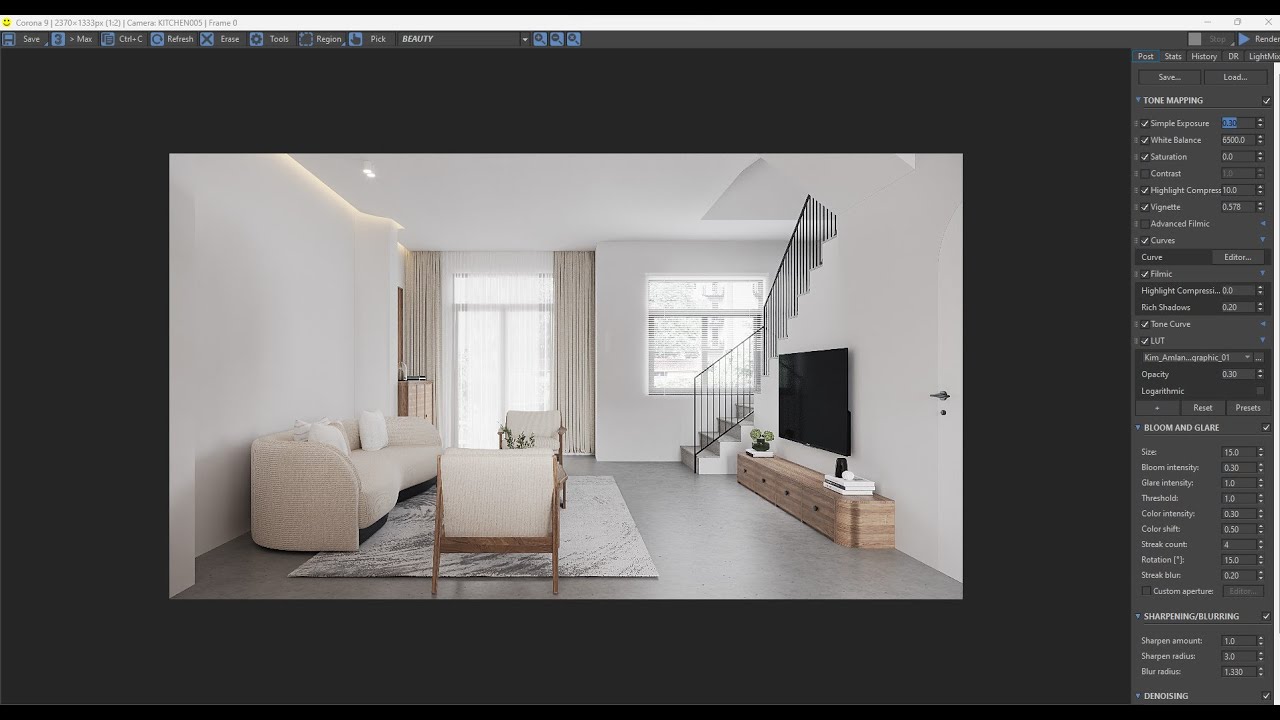Viewport: 1280px width, 720px height.
Task: Select the Pick hand icon
Action: pyautogui.click(x=356, y=39)
